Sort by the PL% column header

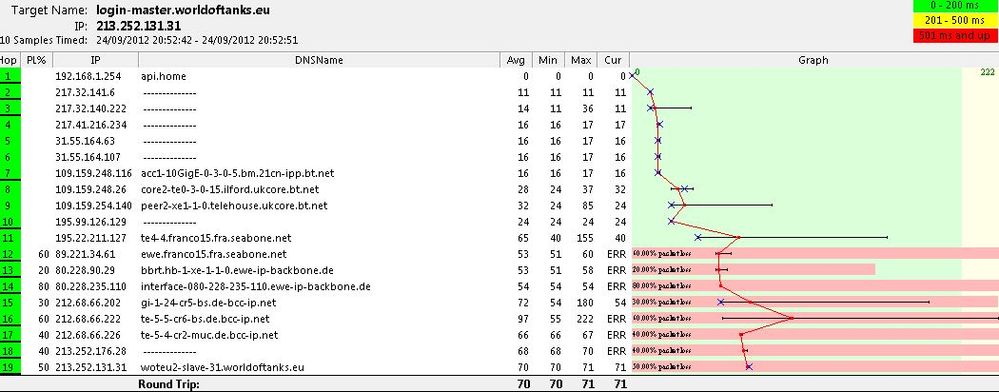[x=36, y=61]
